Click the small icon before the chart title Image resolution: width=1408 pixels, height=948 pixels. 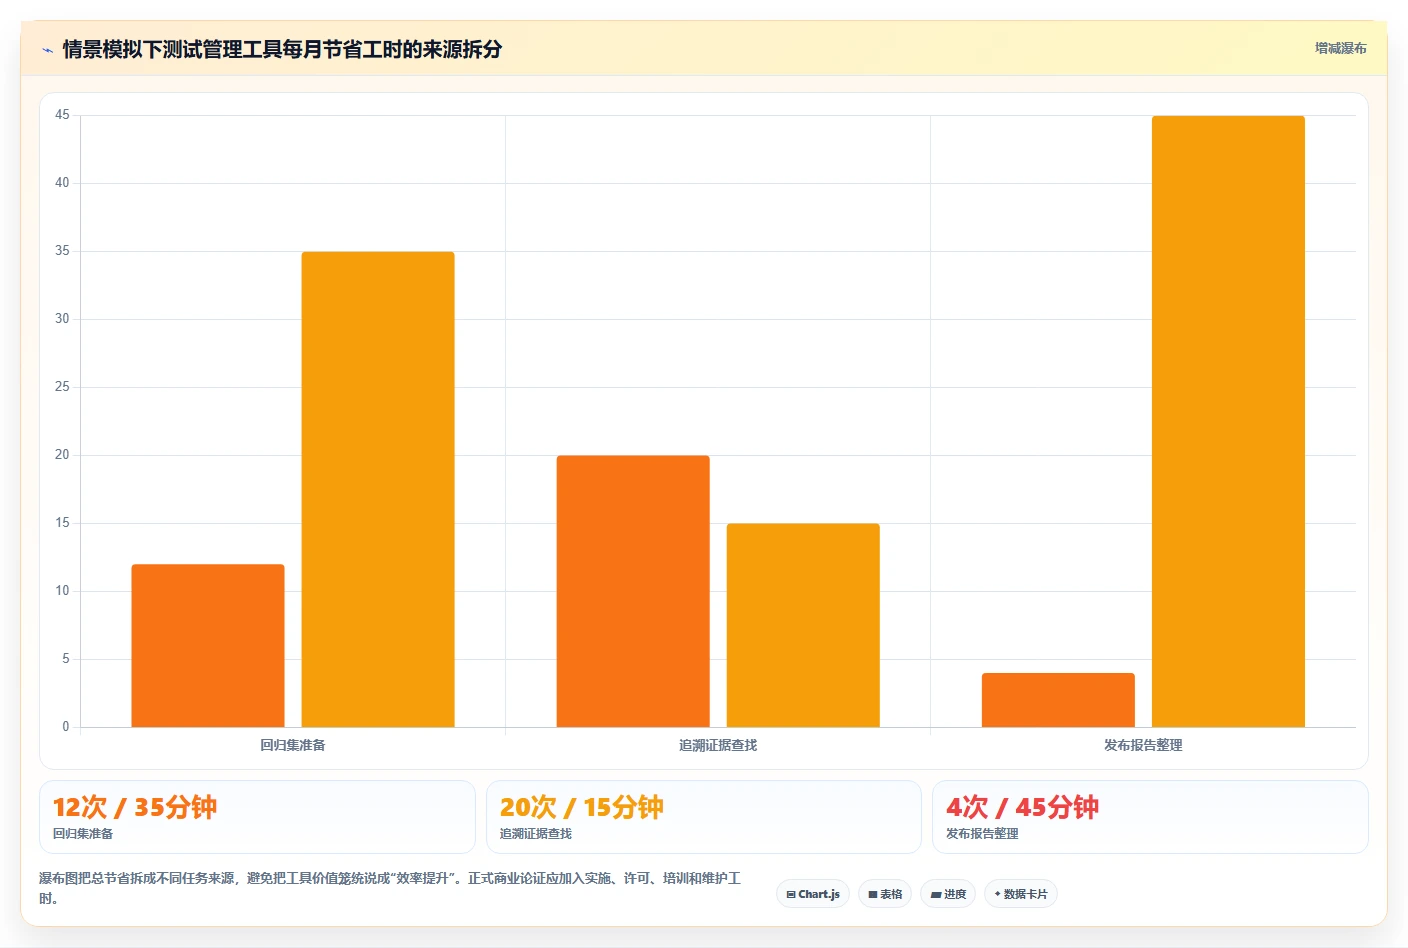click(x=47, y=50)
